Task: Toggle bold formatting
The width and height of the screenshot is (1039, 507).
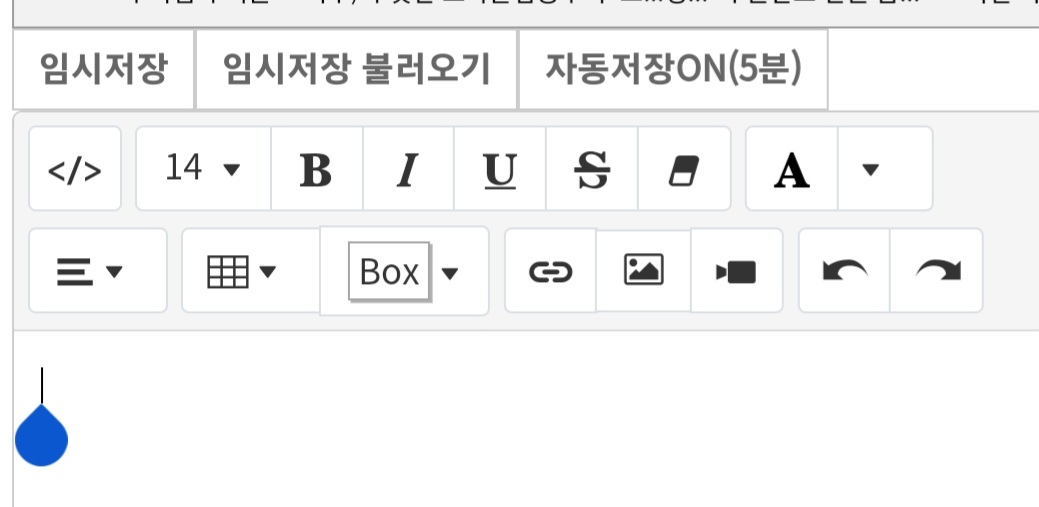Action: pyautogui.click(x=316, y=168)
